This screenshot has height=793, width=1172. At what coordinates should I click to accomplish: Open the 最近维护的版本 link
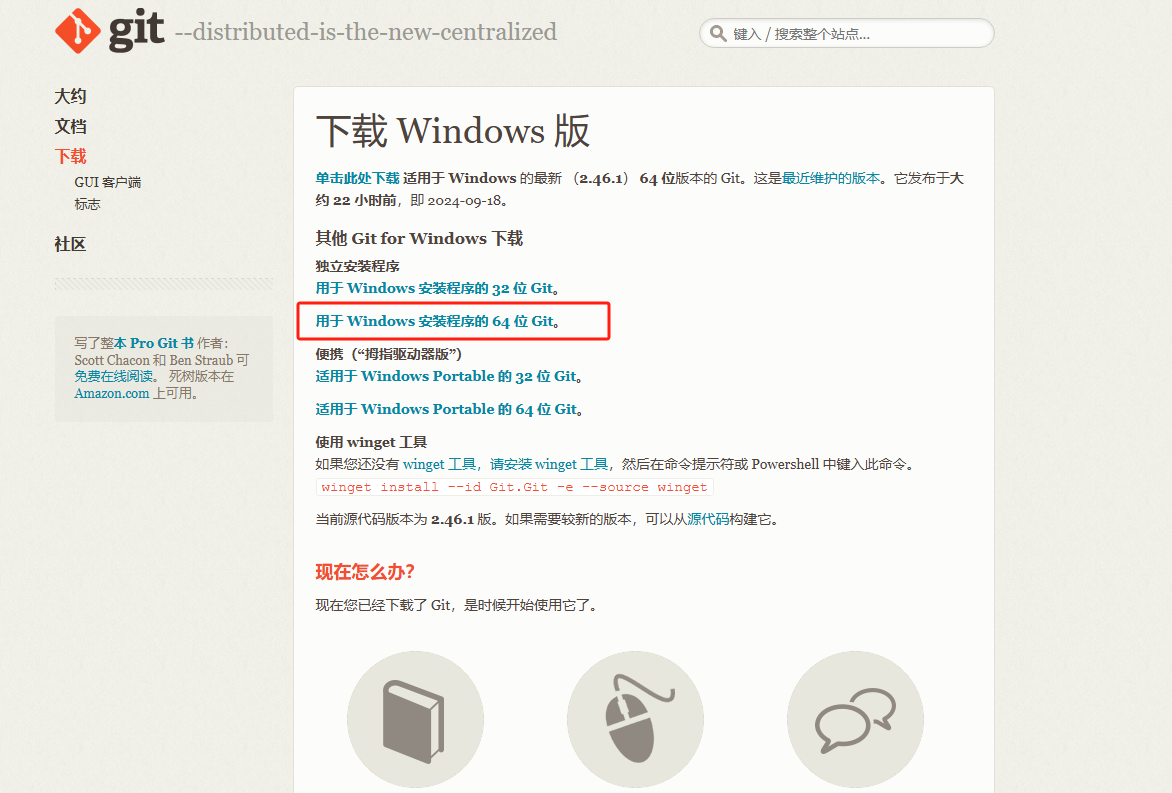(x=830, y=178)
